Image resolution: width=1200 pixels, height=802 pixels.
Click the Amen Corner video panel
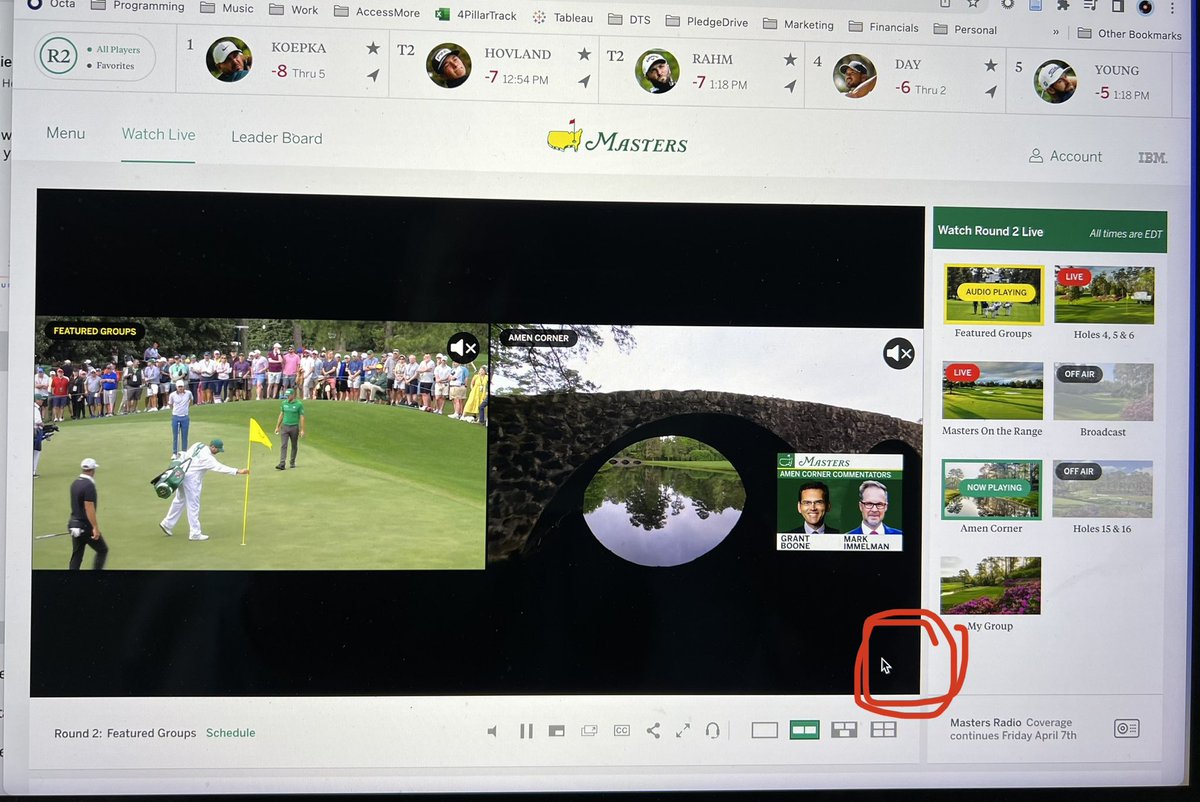[x=706, y=448]
